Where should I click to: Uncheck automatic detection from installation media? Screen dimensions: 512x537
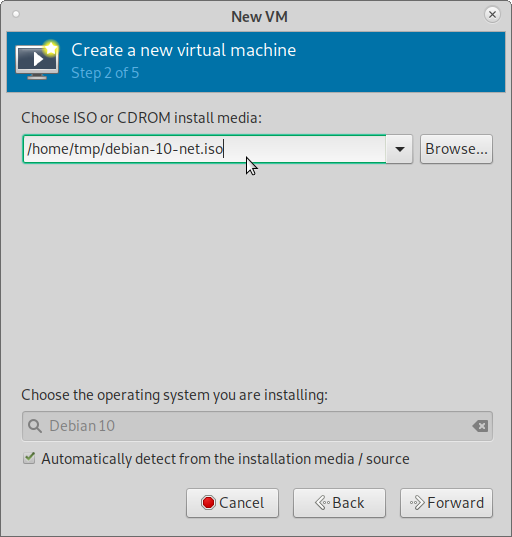pos(29,458)
